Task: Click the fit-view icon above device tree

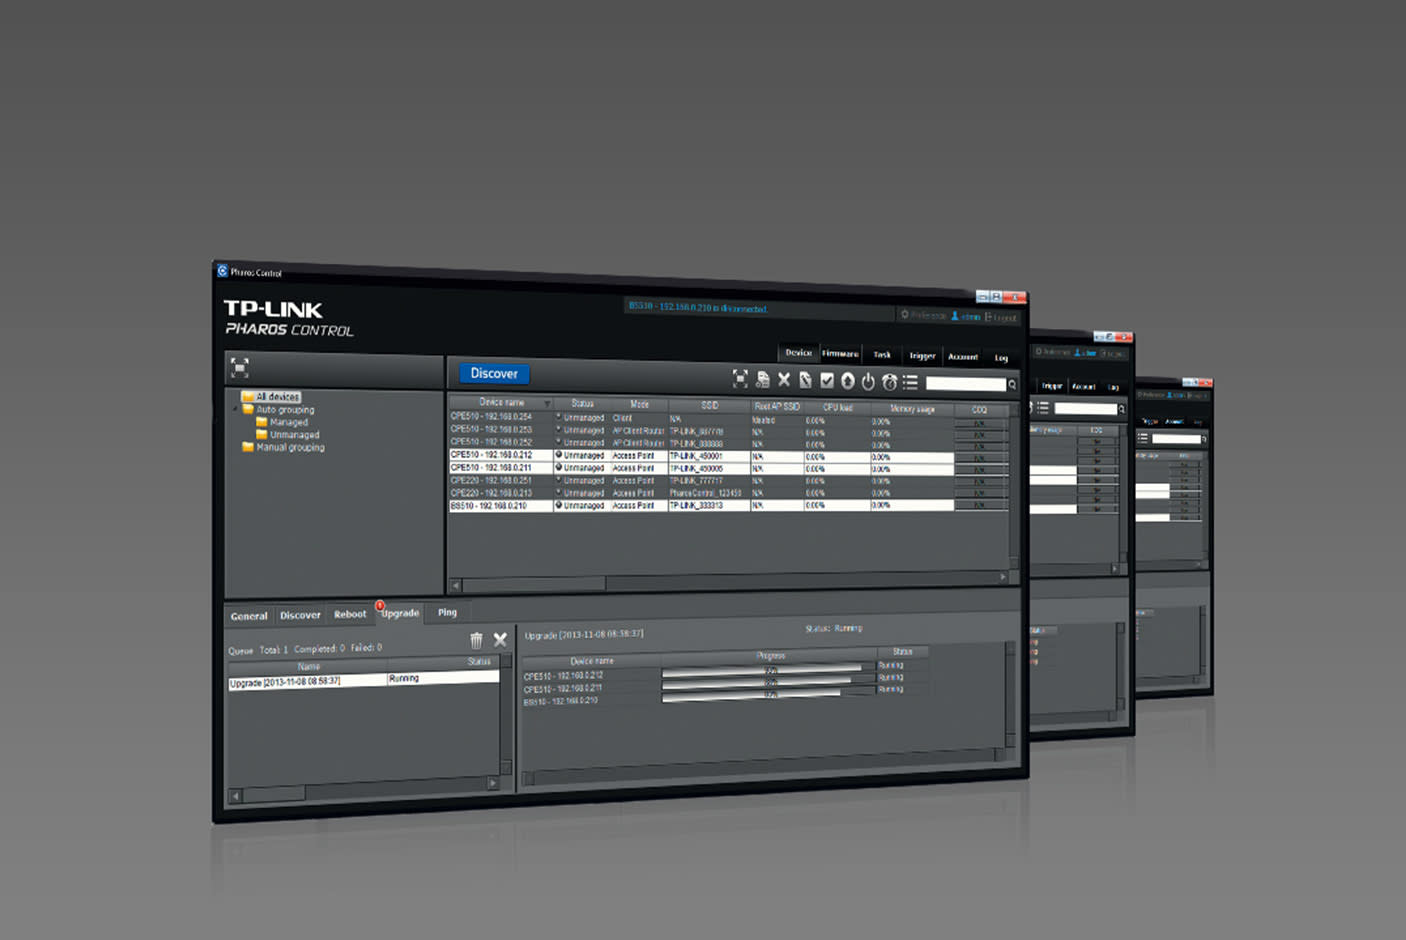Action: 240,367
